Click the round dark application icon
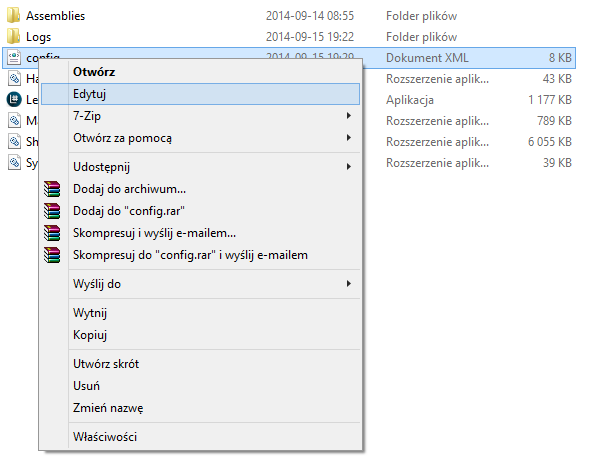 [14, 100]
